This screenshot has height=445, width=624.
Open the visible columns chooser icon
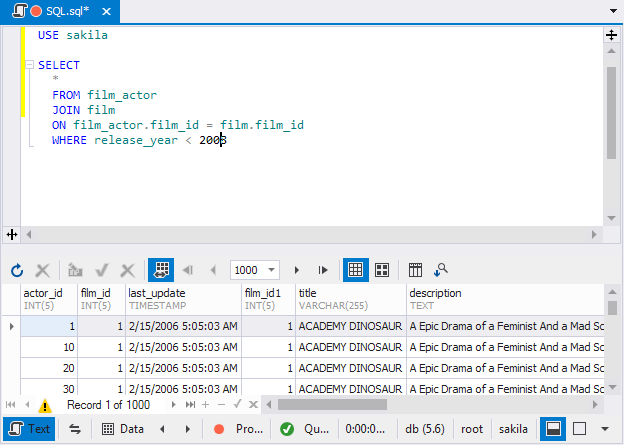click(415, 270)
